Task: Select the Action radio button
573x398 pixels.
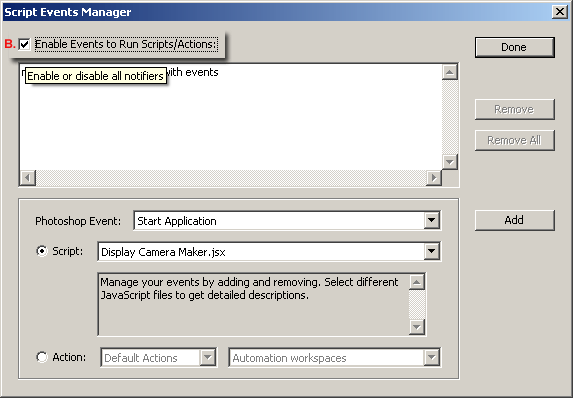Action: click(x=42, y=357)
